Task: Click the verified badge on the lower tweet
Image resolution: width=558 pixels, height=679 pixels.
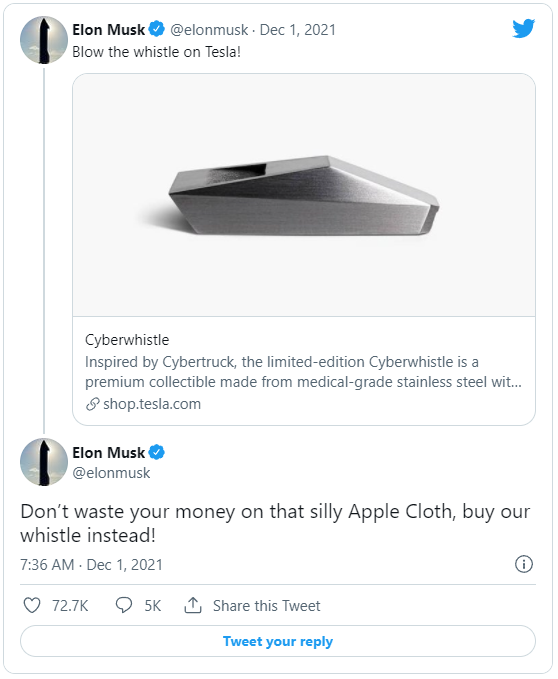Action: 157,452
